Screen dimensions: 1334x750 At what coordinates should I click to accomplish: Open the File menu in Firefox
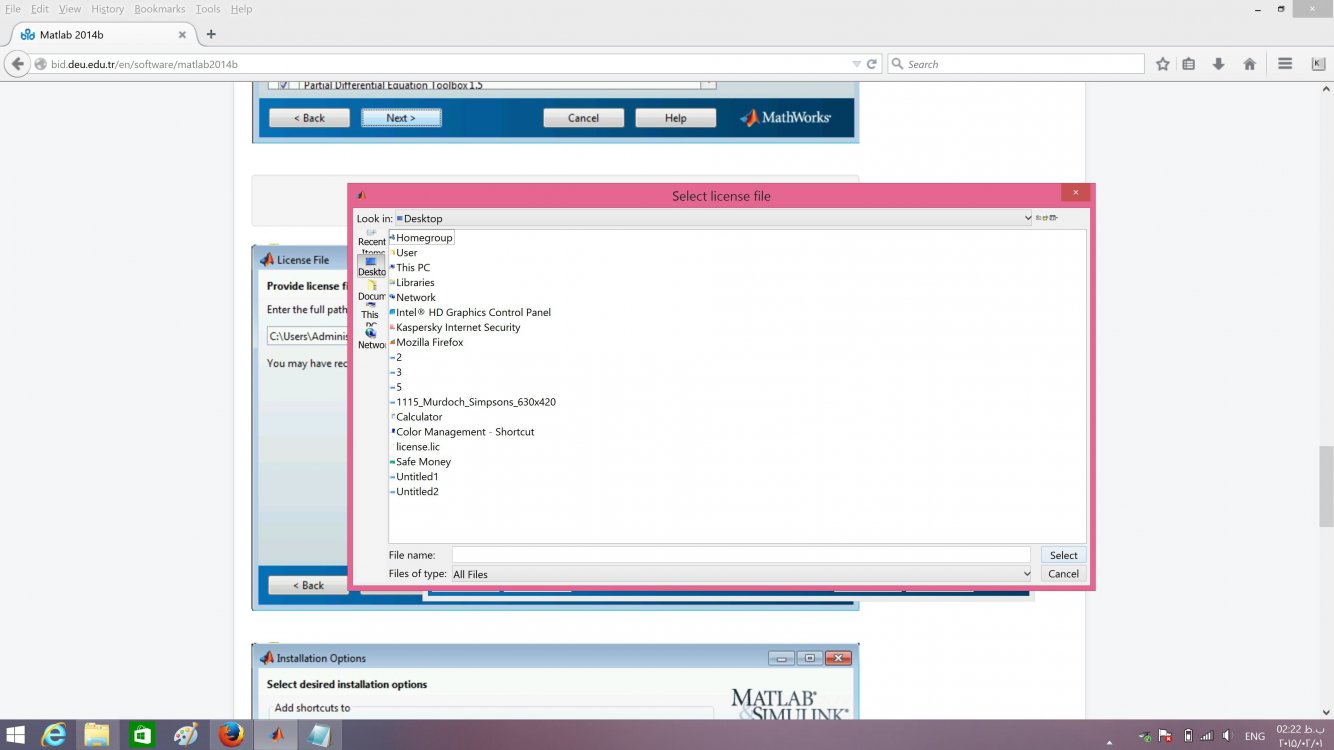click(13, 9)
